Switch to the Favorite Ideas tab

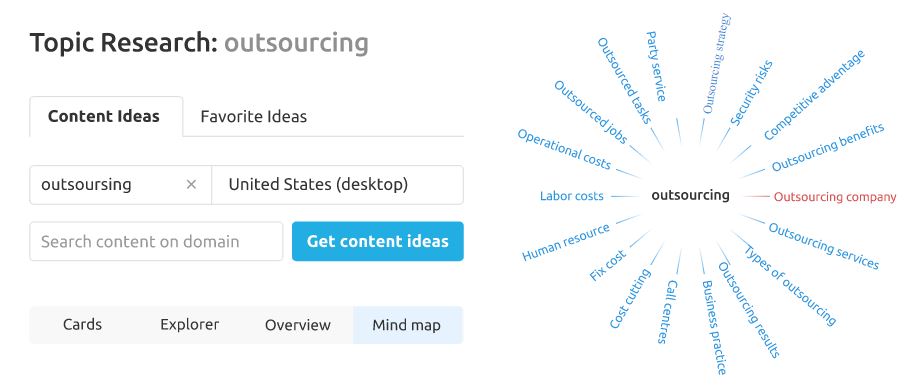(x=253, y=117)
